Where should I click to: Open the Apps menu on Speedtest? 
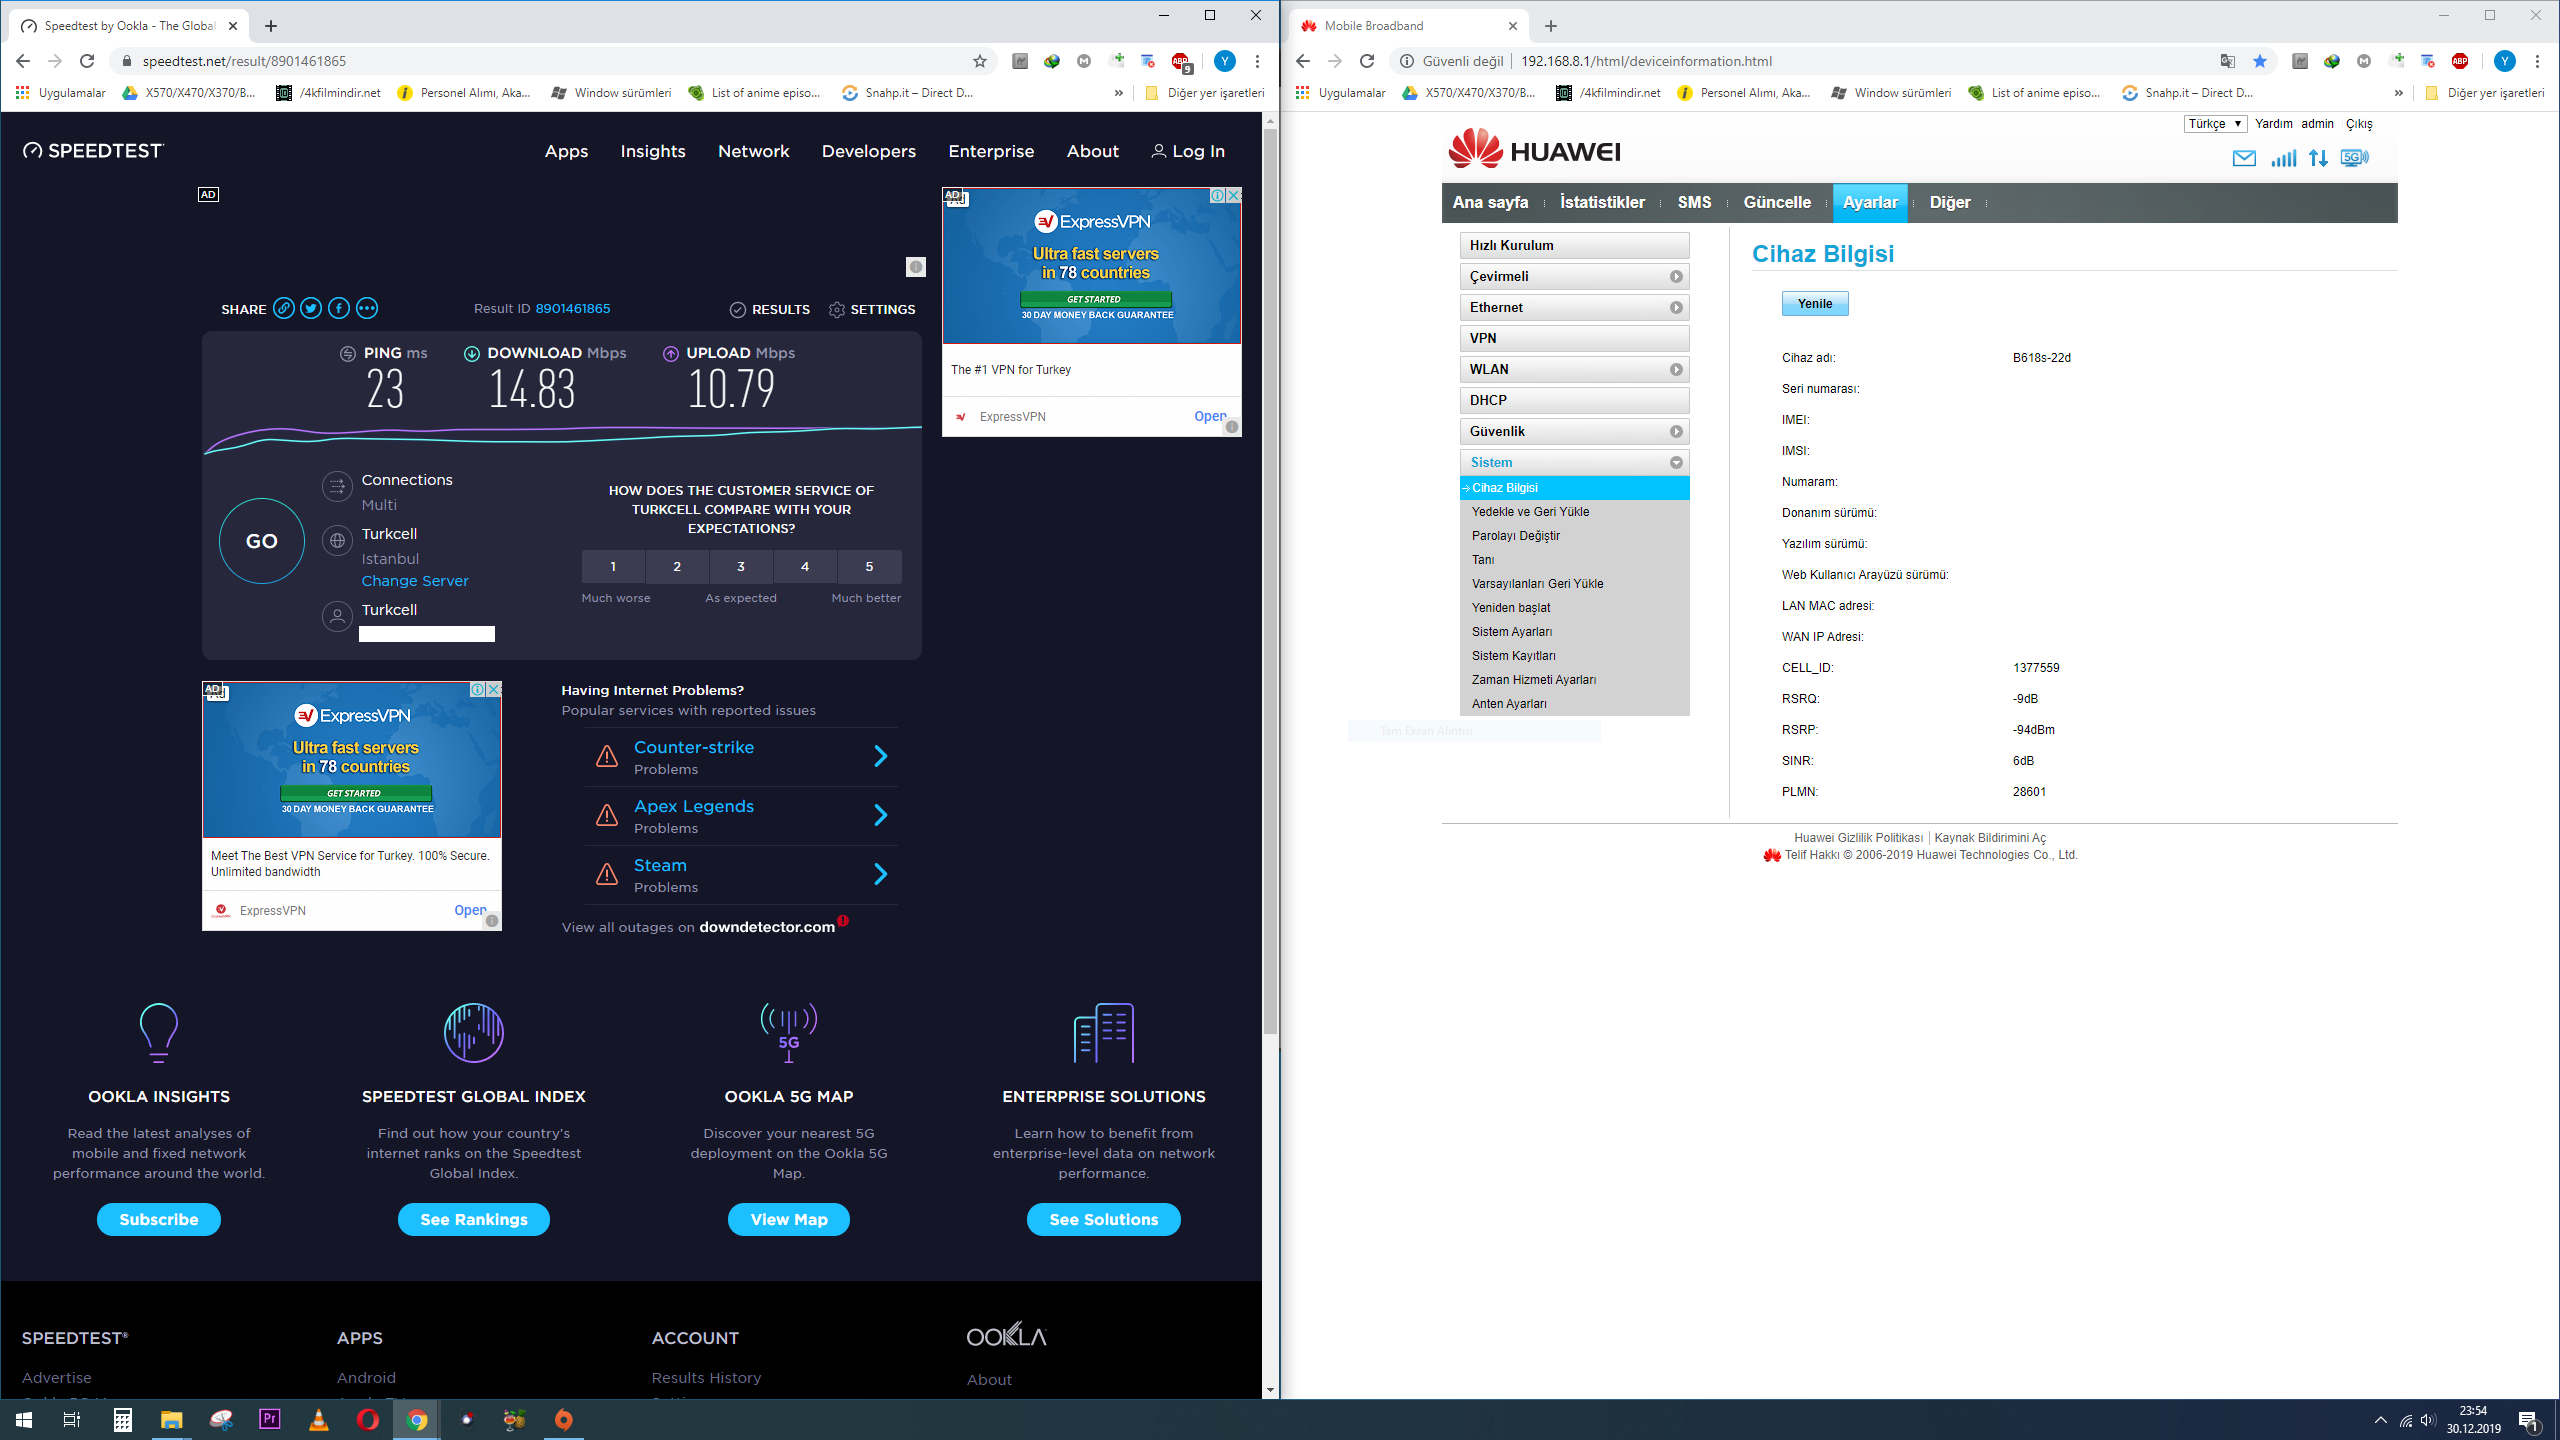click(566, 151)
